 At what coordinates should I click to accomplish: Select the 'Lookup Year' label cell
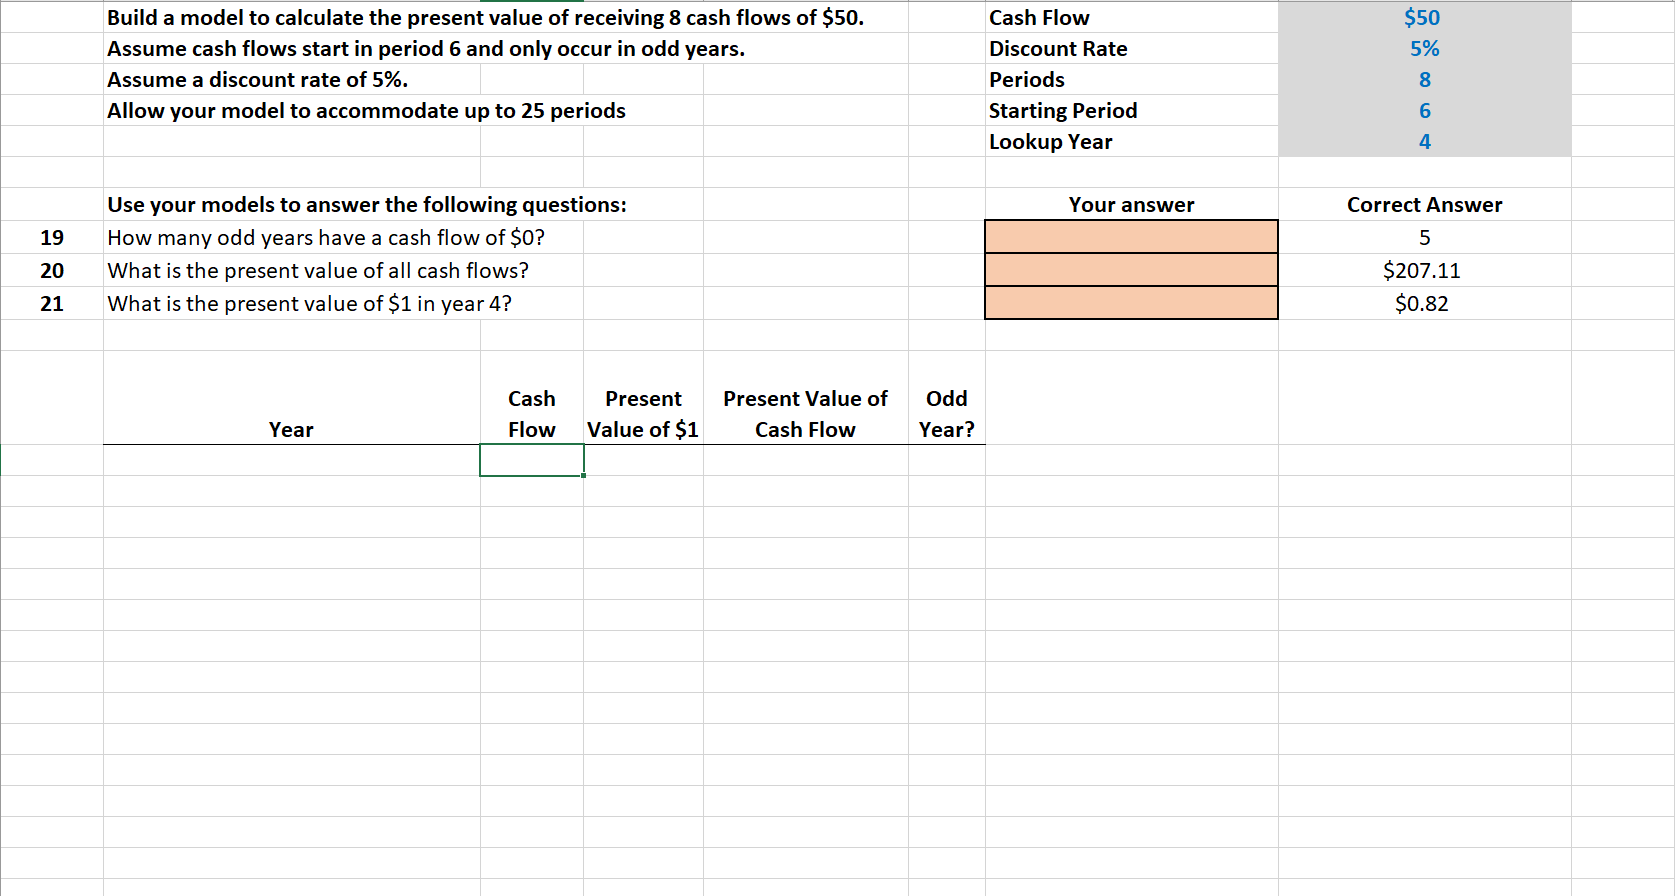[x=1131, y=141]
